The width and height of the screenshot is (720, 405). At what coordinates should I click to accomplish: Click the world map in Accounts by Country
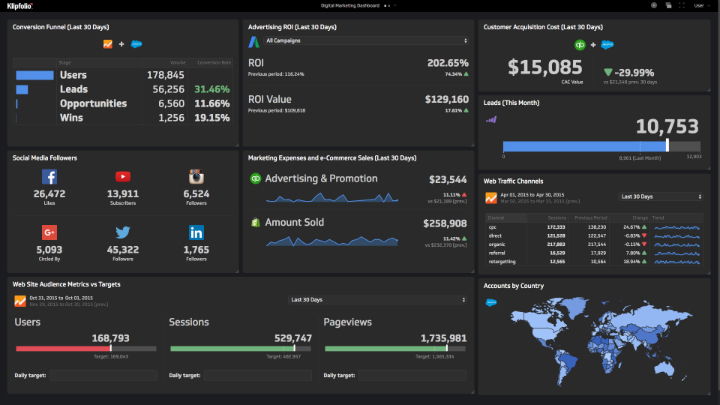(602, 340)
